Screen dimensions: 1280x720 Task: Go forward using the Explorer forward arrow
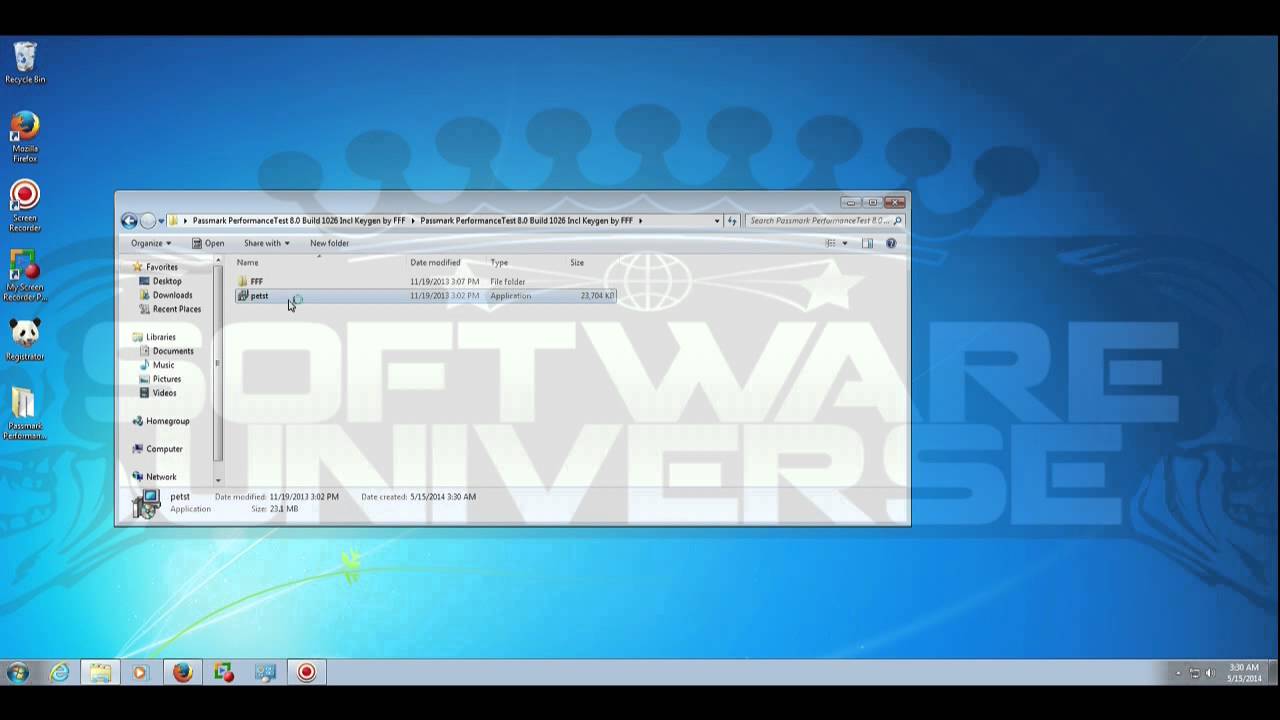(148, 221)
